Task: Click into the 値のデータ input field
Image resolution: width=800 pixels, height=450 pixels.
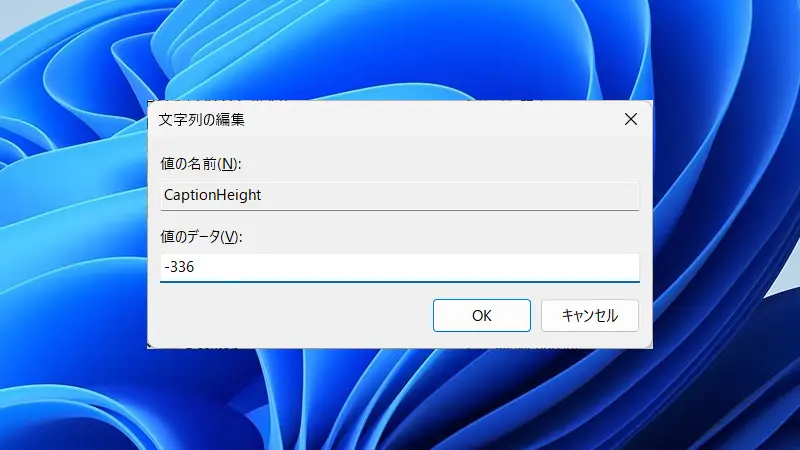Action: coord(399,267)
